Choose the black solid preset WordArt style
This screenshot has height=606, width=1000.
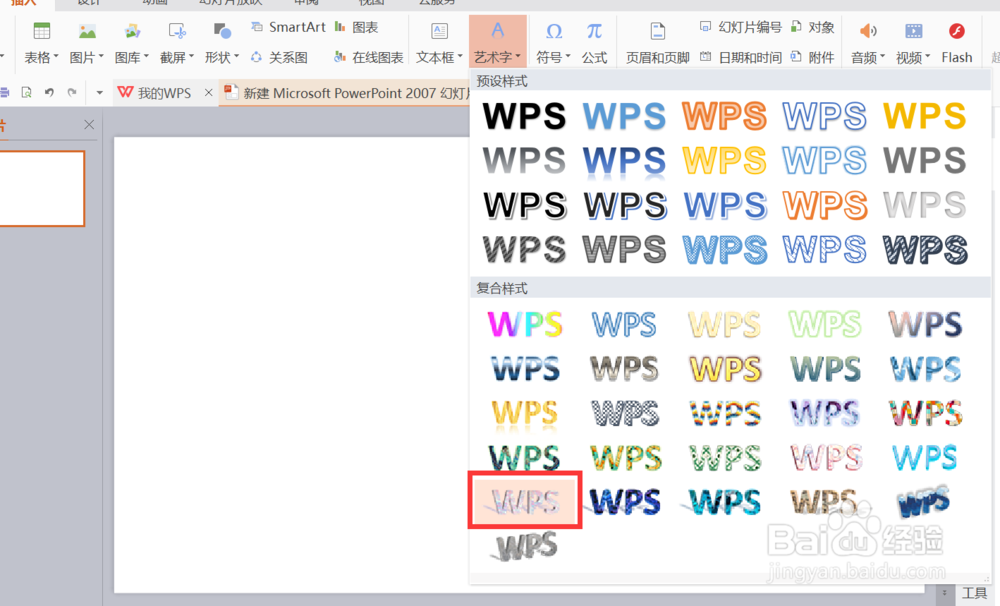pyautogui.click(x=524, y=116)
